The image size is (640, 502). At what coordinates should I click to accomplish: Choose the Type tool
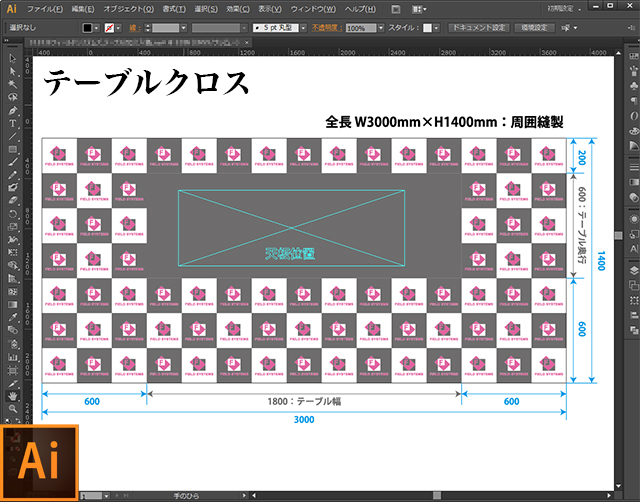pyautogui.click(x=13, y=123)
